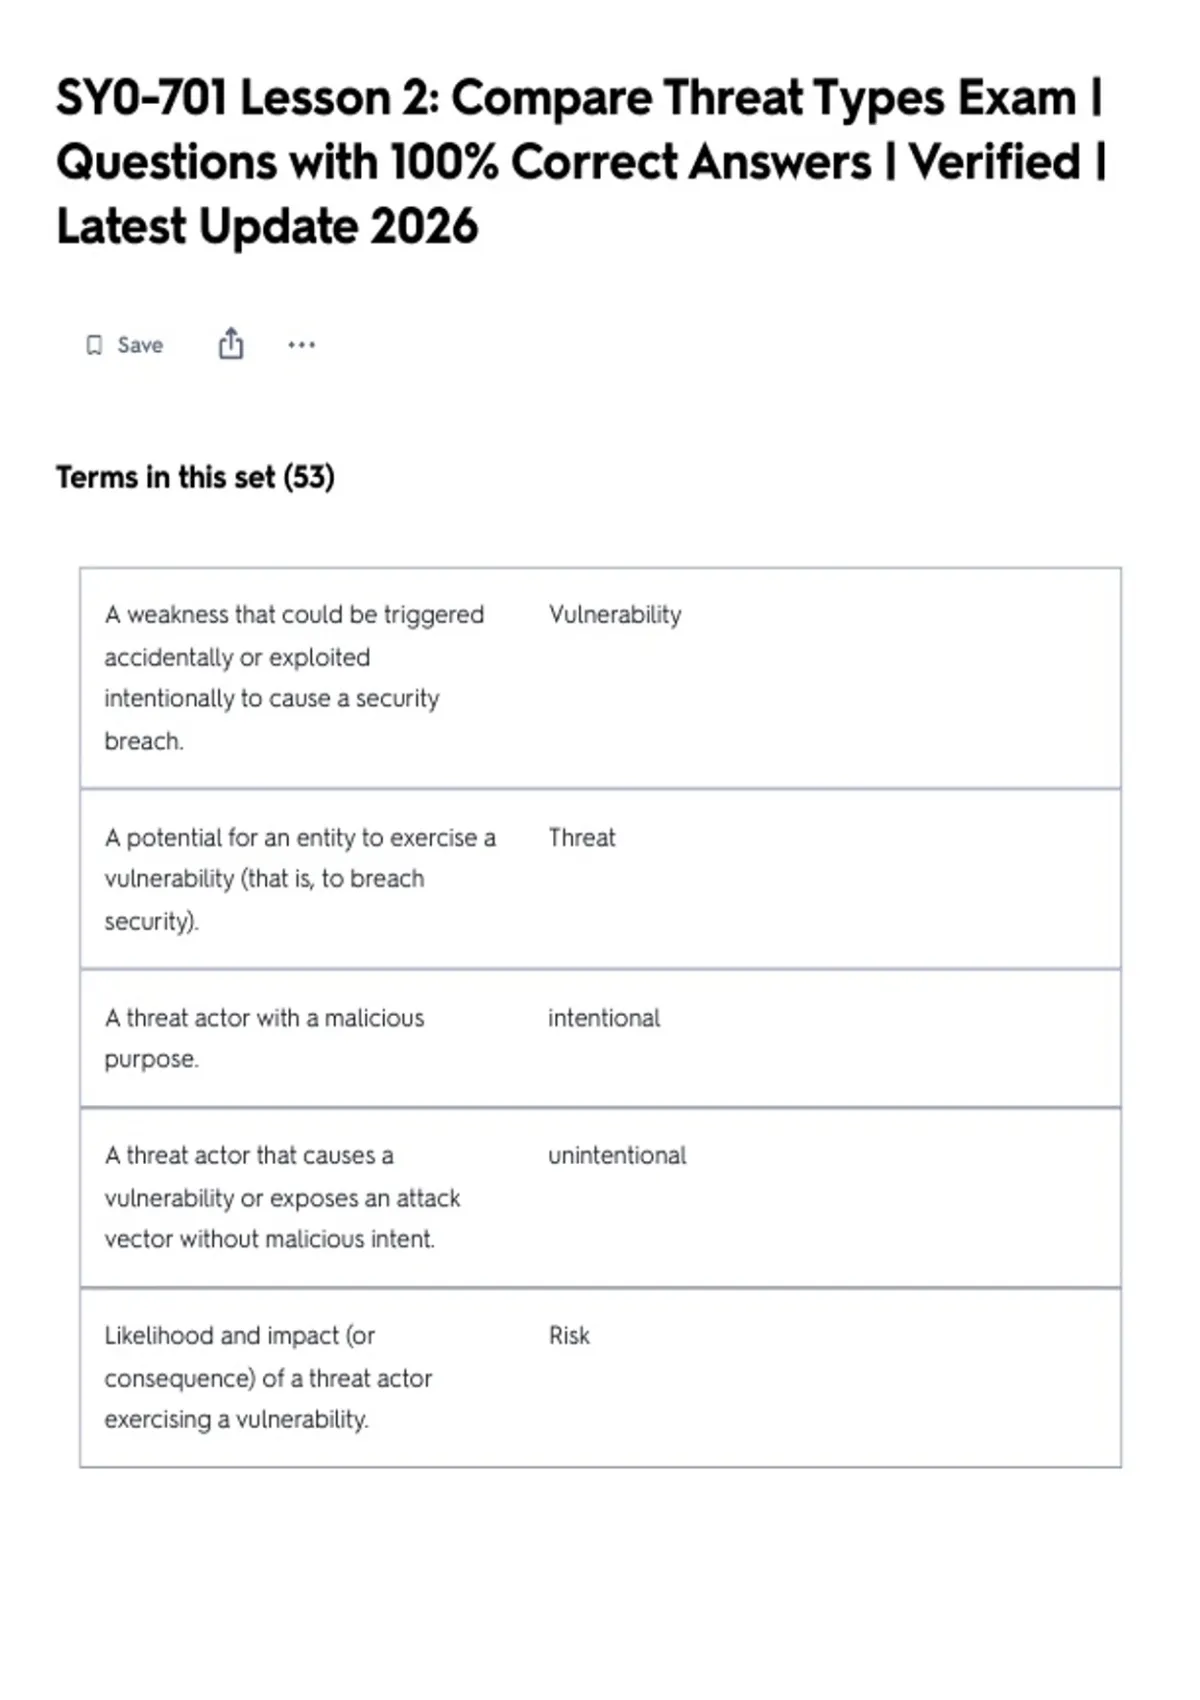The image size is (1200, 1700).
Task: Click the Save label text
Action: (140, 345)
